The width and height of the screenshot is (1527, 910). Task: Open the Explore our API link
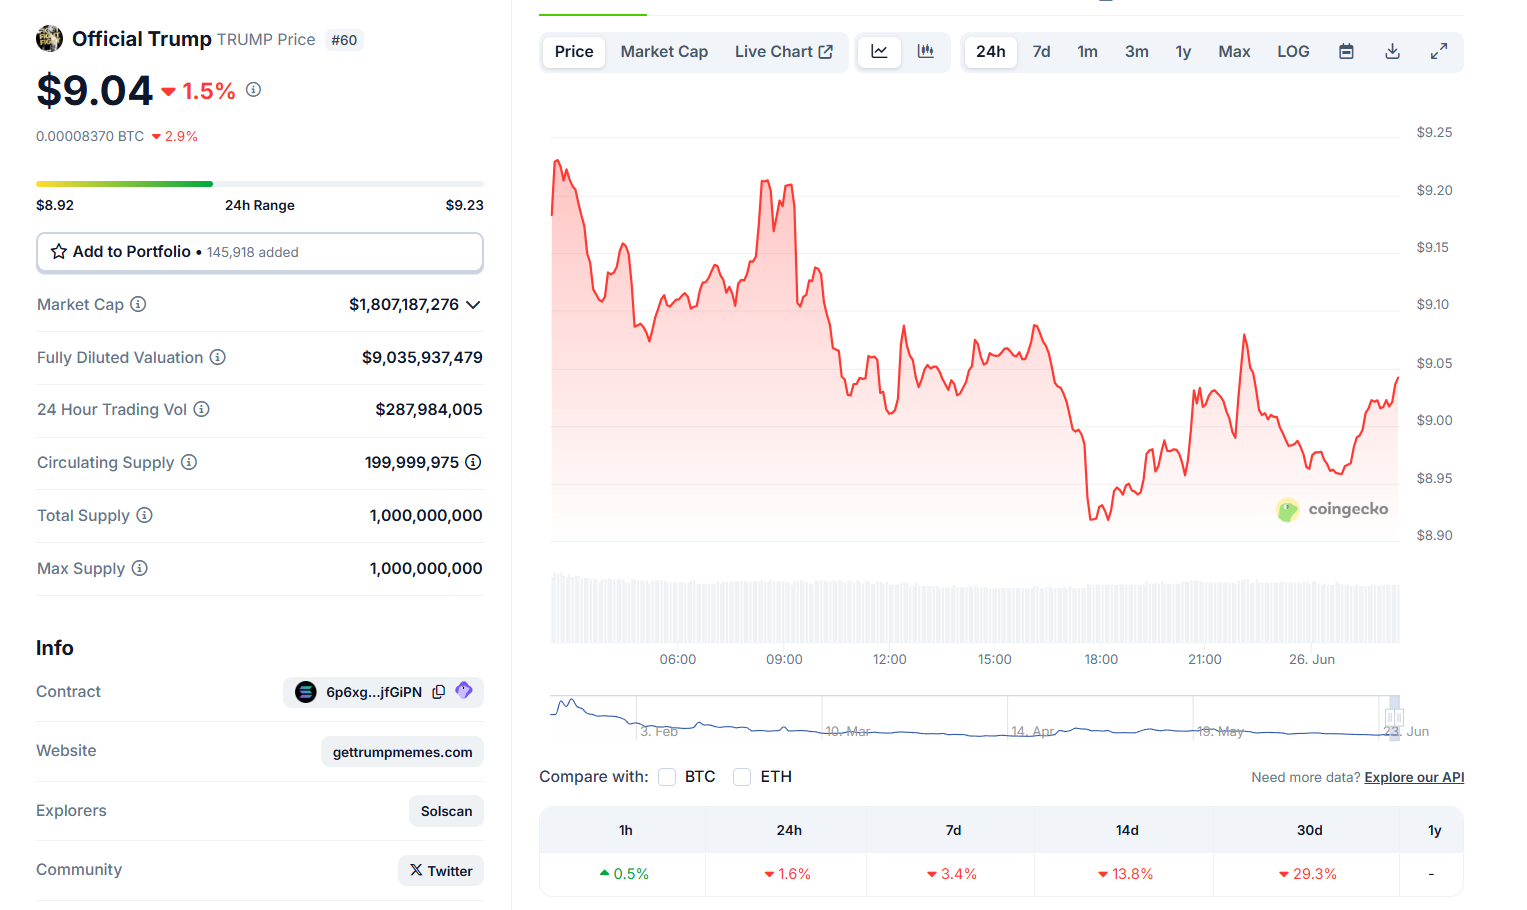tap(1413, 778)
